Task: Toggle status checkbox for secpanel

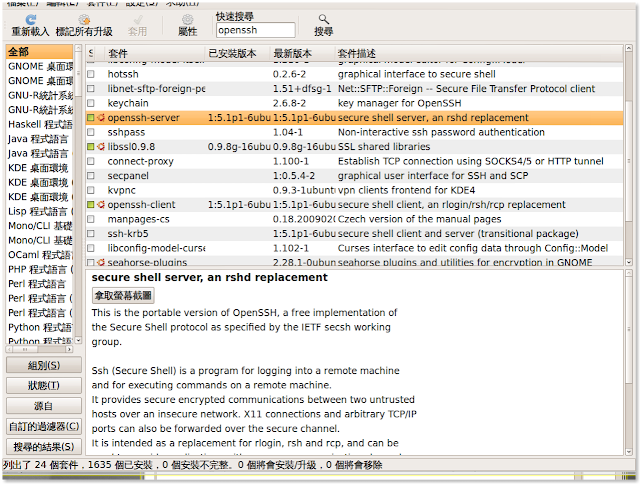Action: point(91,176)
